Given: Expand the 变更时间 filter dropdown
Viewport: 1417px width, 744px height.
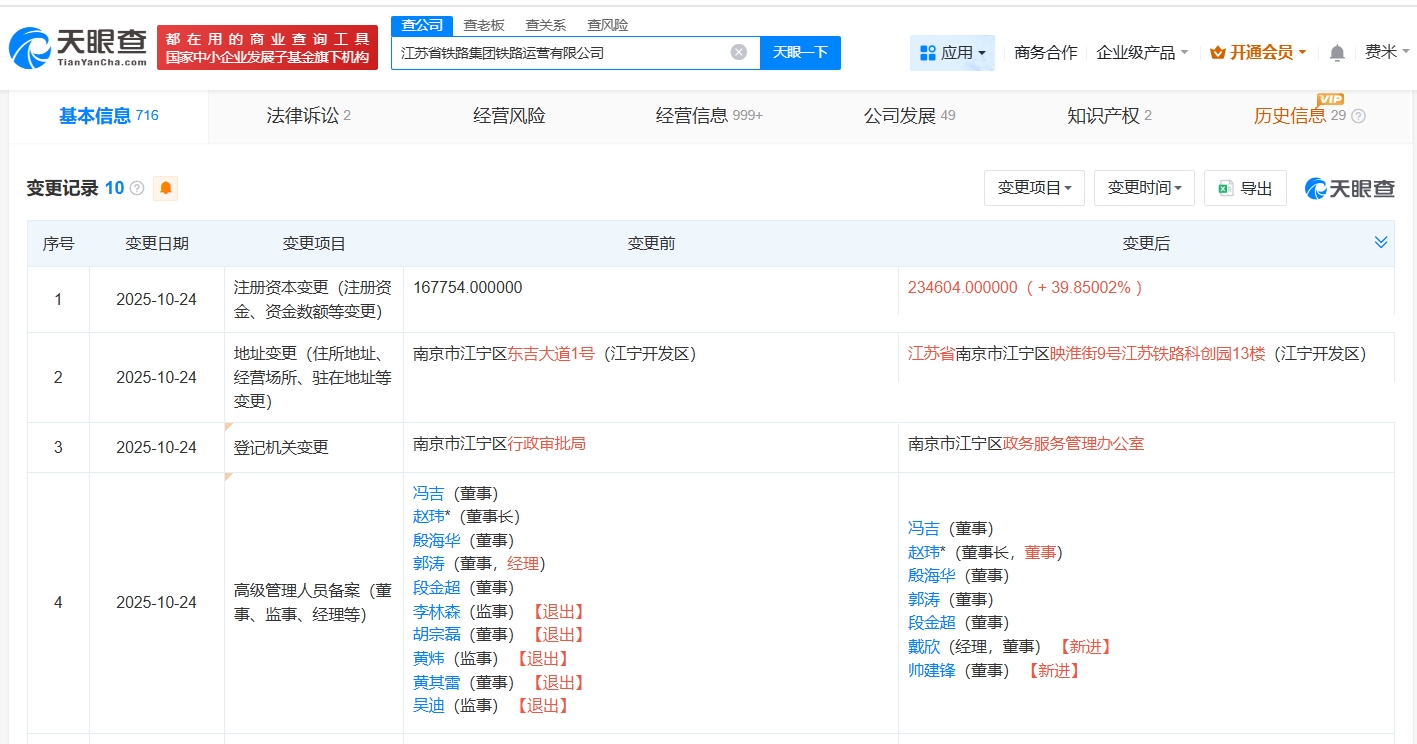Looking at the screenshot, I should pyautogui.click(x=1144, y=188).
